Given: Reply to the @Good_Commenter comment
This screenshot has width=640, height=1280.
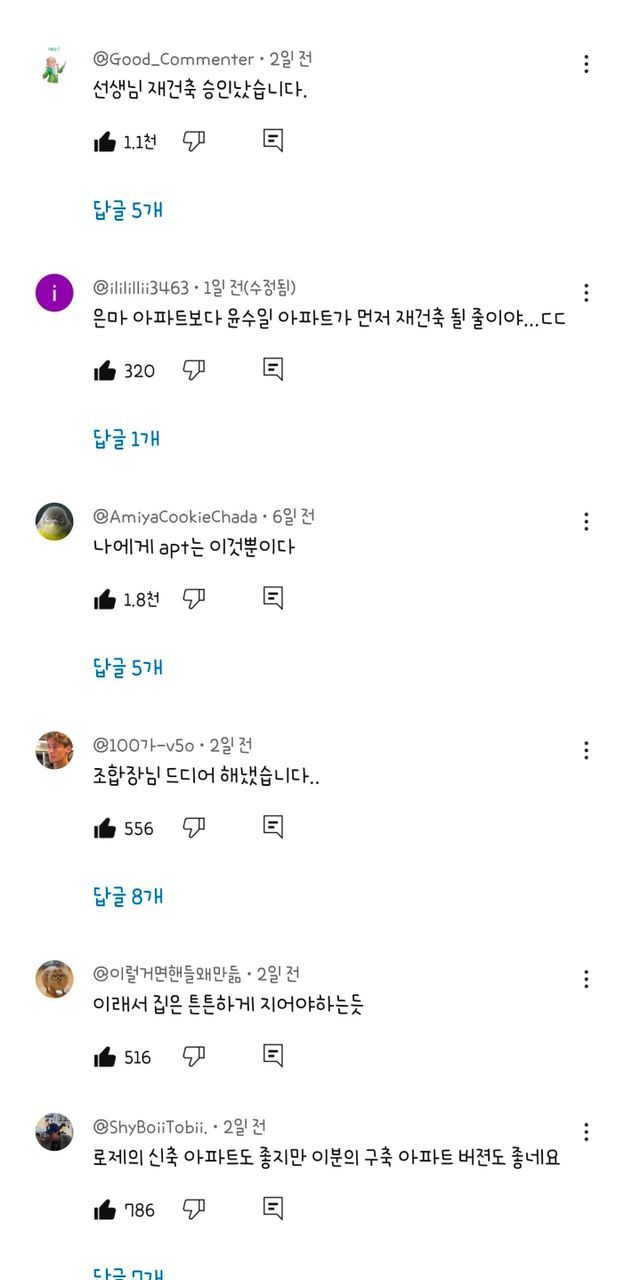Looking at the screenshot, I should [x=273, y=140].
